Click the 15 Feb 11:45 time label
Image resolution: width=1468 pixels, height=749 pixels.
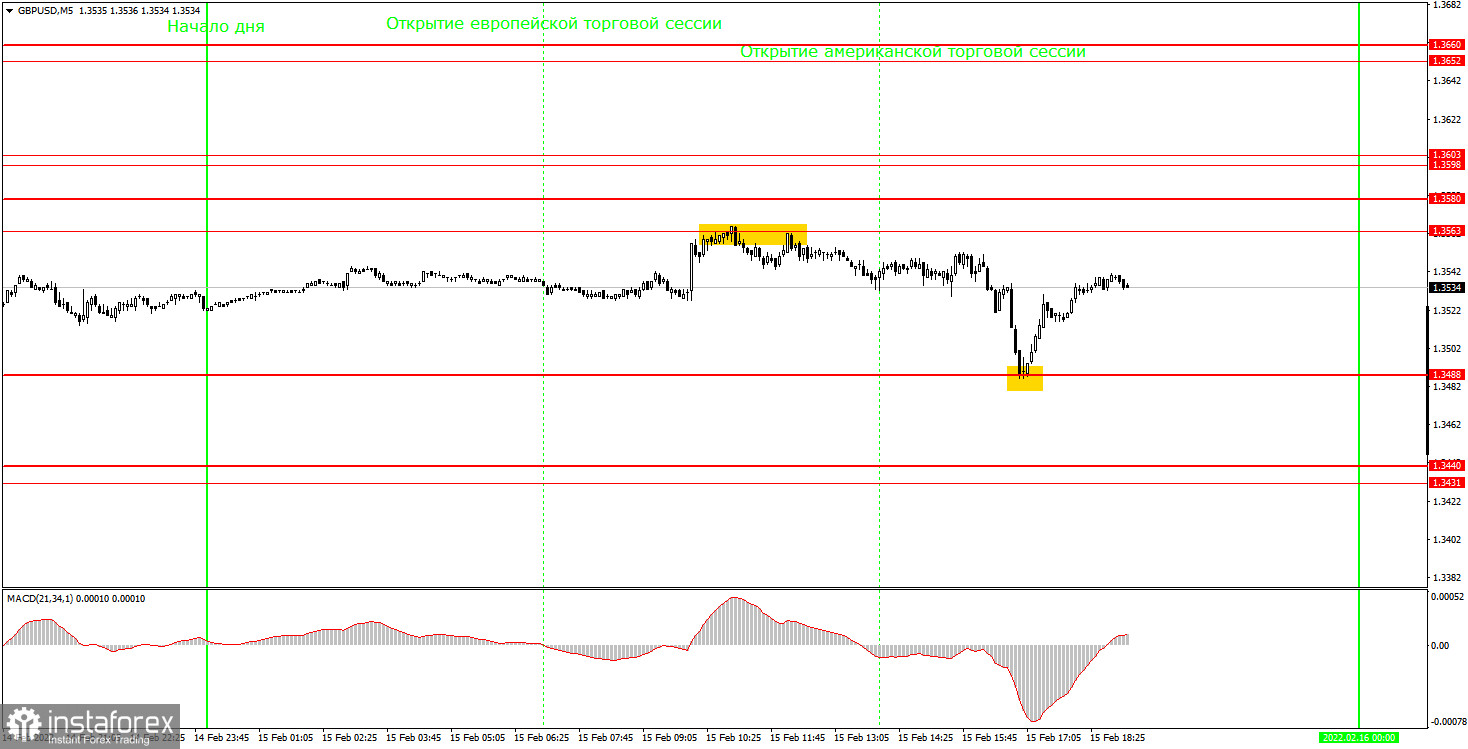point(798,737)
